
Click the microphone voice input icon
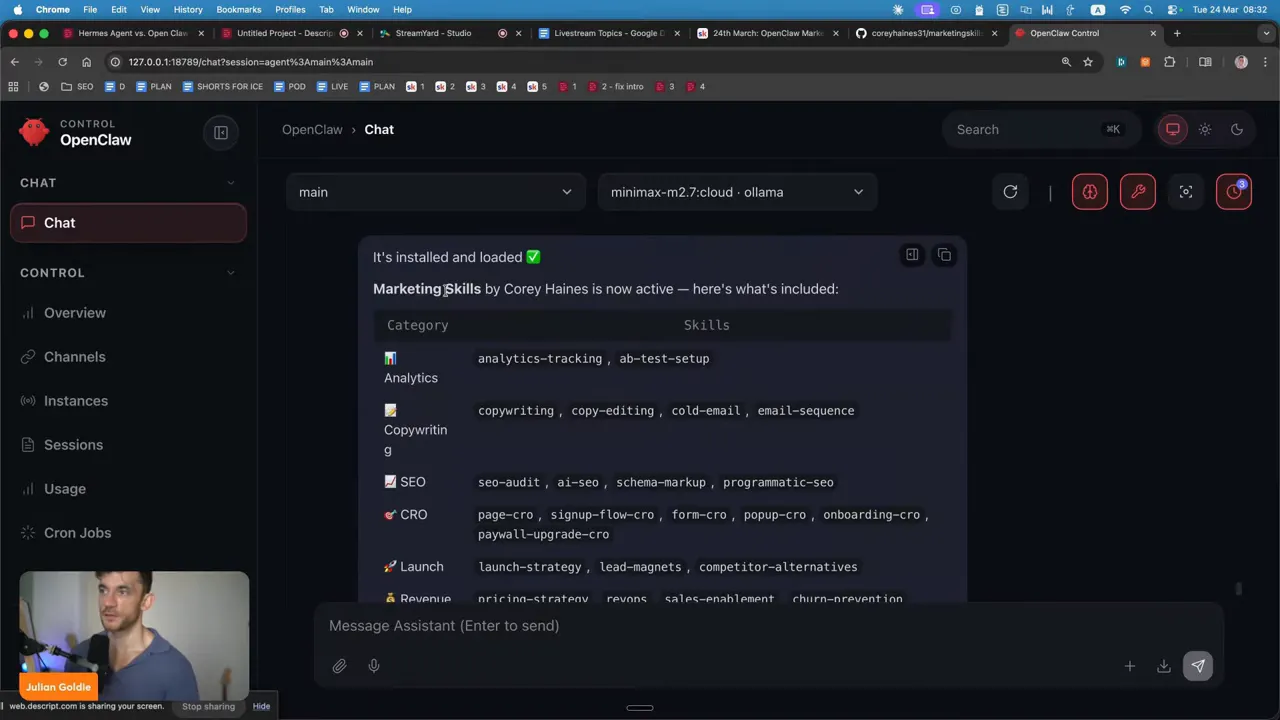click(374, 666)
